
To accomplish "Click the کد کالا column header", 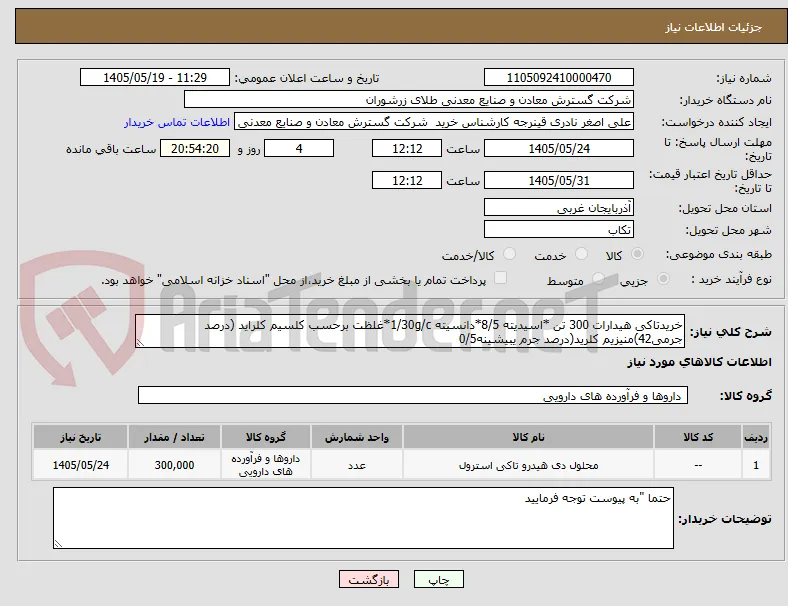I will (x=698, y=437).
